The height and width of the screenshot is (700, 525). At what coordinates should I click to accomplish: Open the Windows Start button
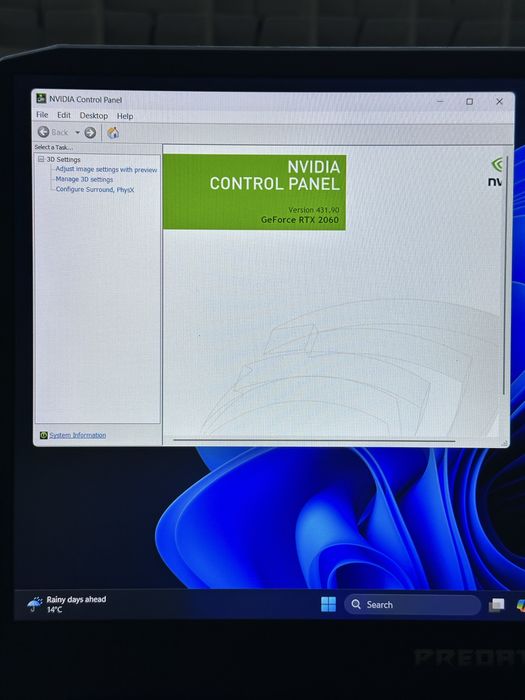pos(328,604)
